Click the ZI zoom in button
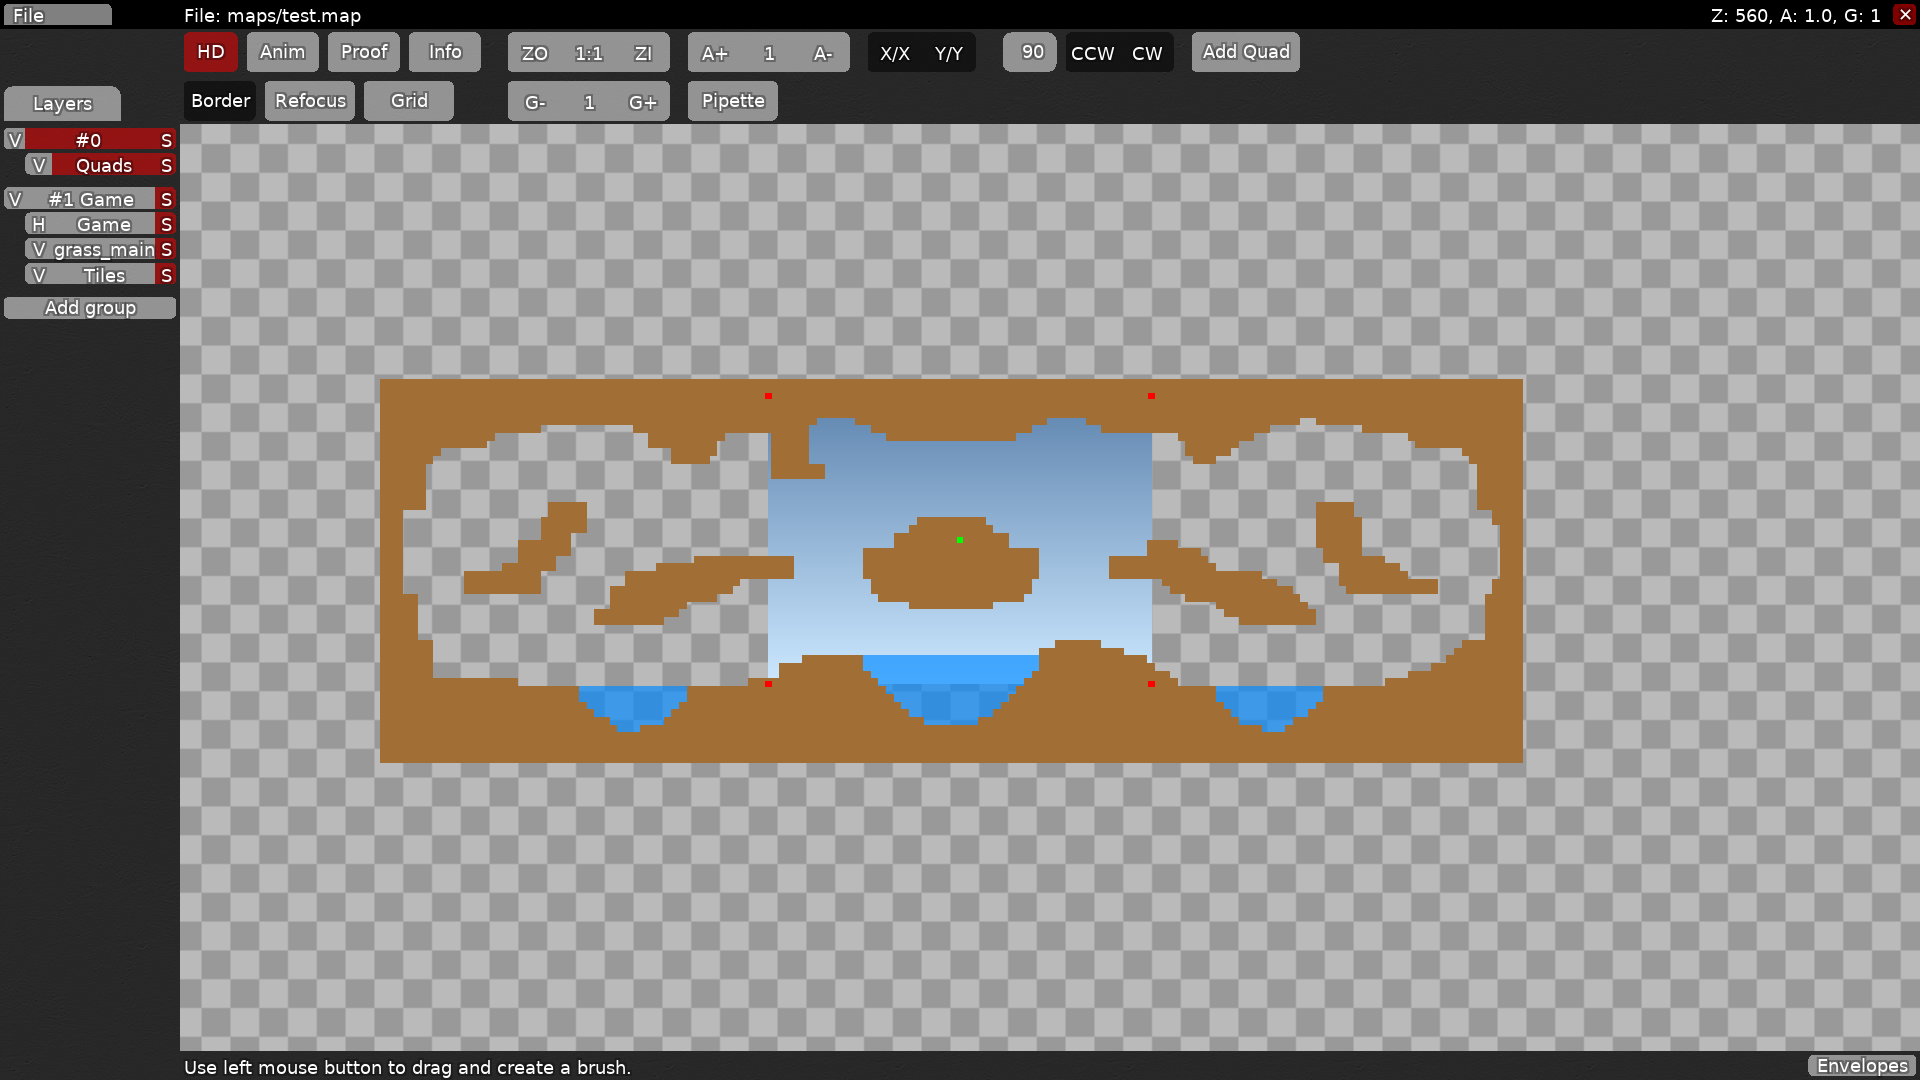The height and width of the screenshot is (1080, 1920). click(x=643, y=53)
